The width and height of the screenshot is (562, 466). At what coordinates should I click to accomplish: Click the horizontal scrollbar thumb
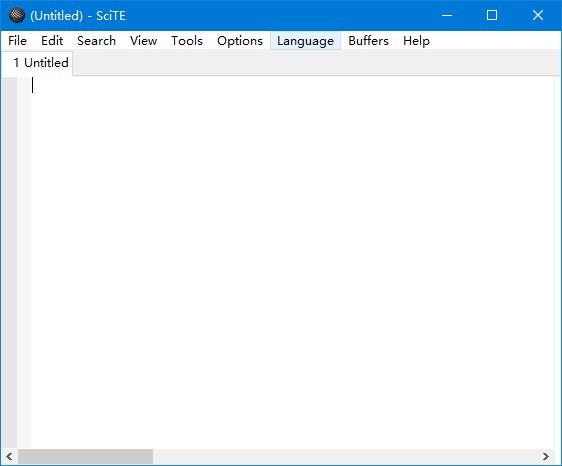point(85,456)
